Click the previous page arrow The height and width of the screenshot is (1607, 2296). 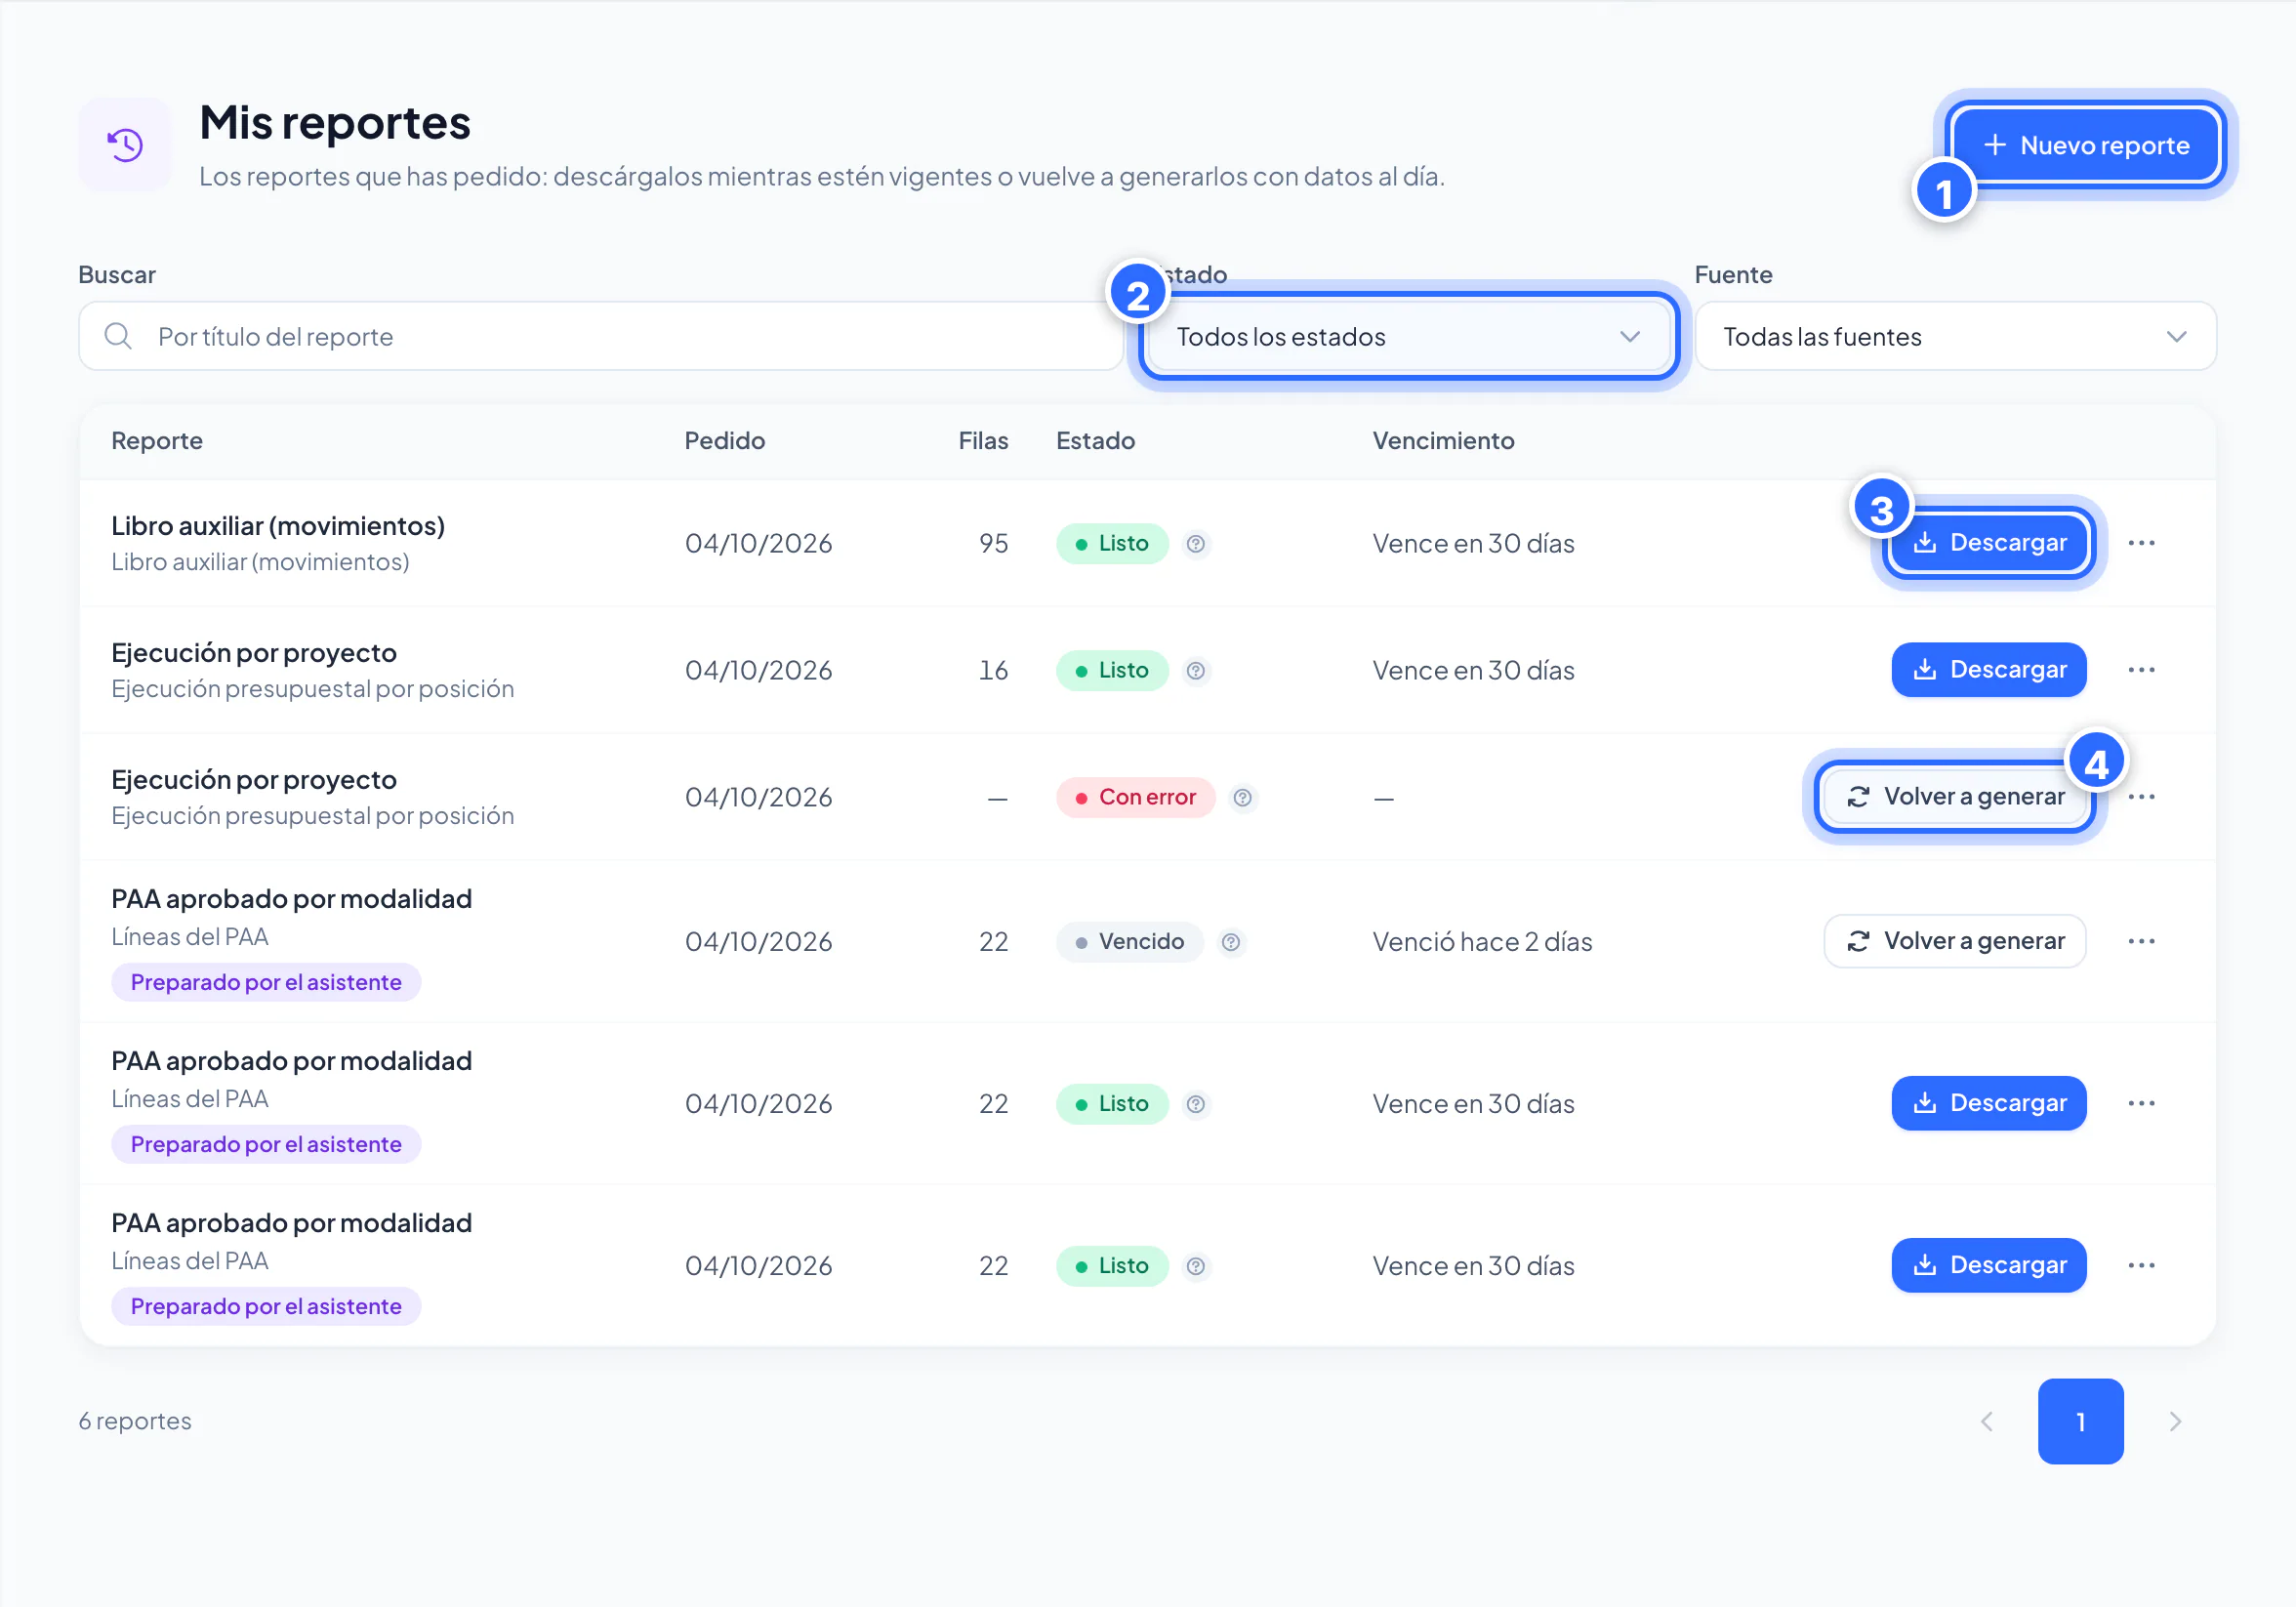click(x=1986, y=1421)
